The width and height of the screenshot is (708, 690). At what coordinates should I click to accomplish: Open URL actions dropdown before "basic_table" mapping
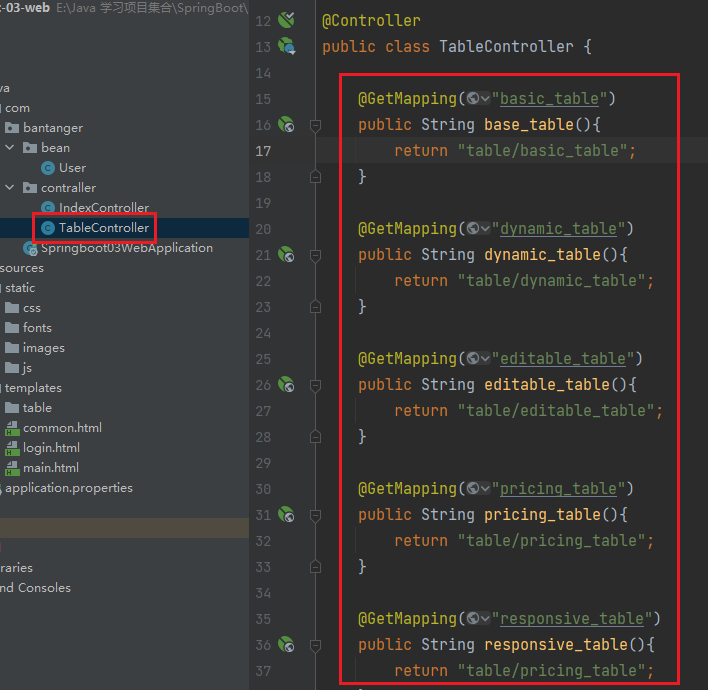coord(478,99)
